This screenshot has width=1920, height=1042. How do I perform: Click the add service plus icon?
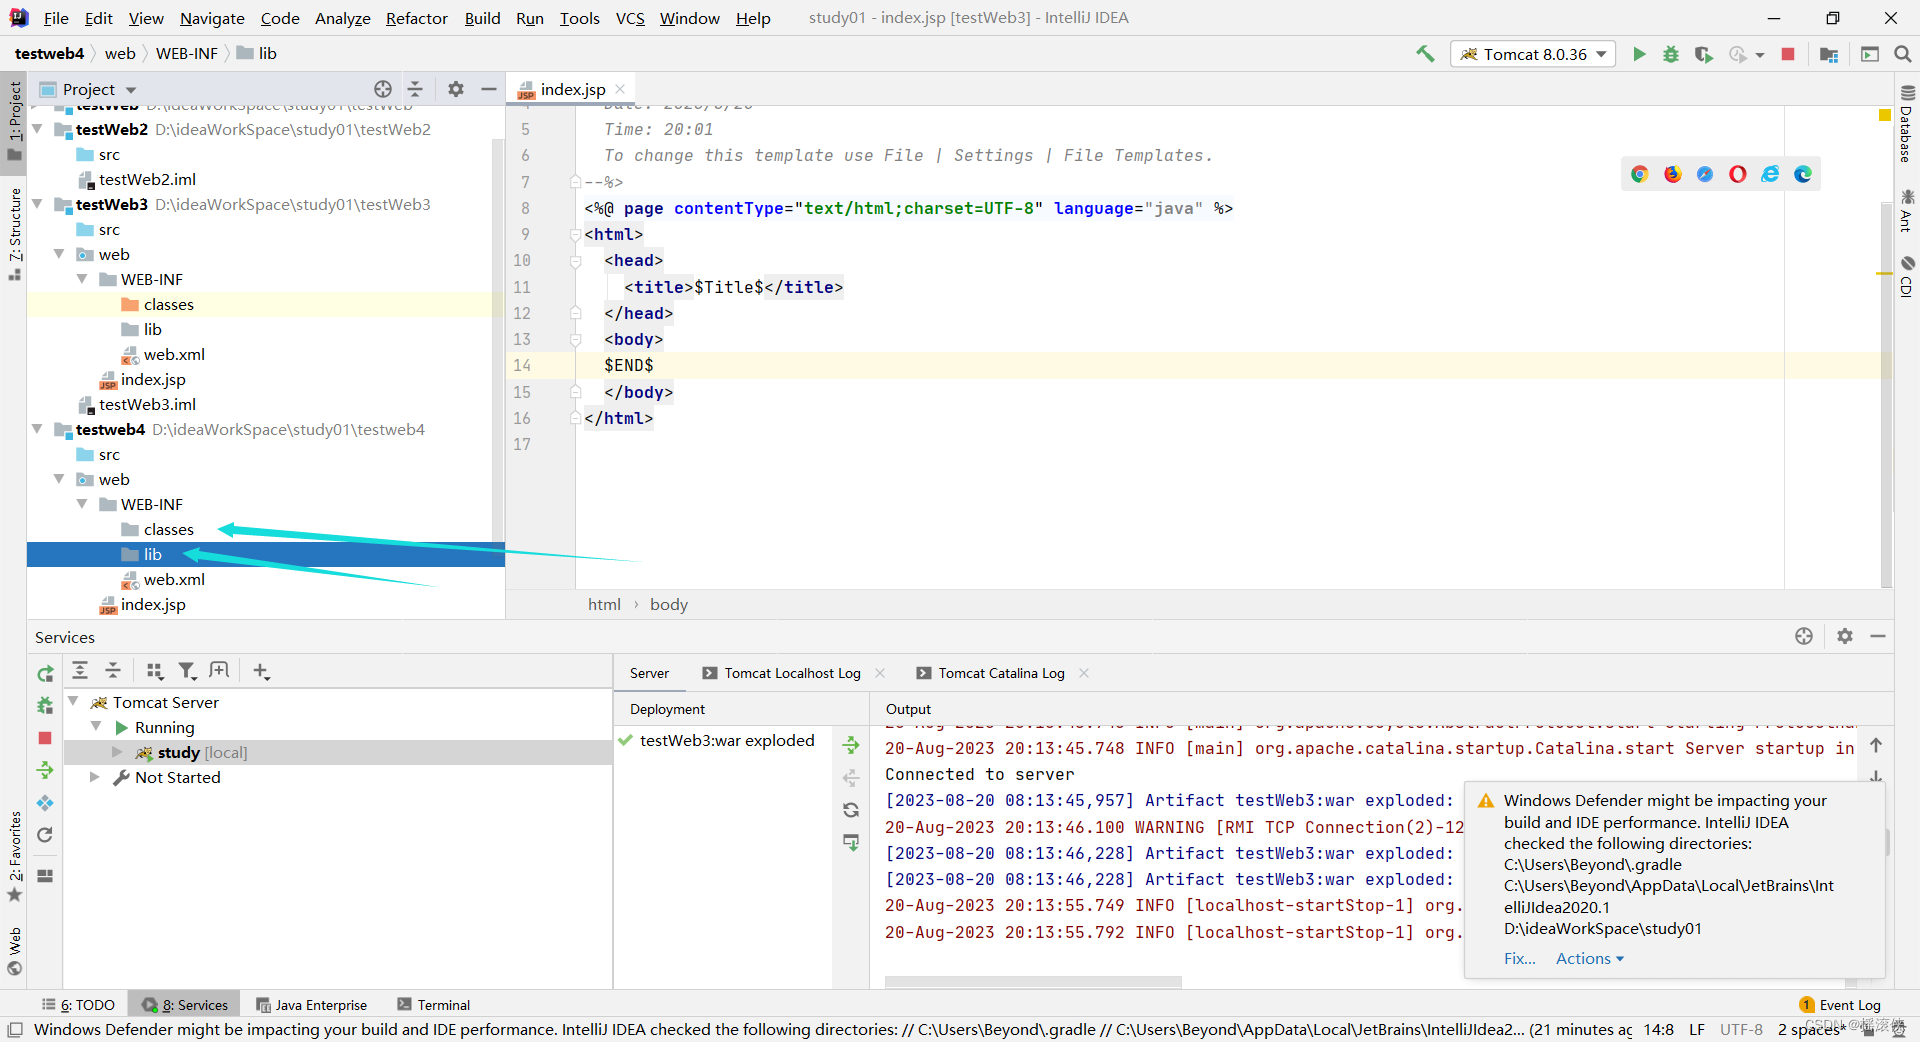[x=261, y=671]
